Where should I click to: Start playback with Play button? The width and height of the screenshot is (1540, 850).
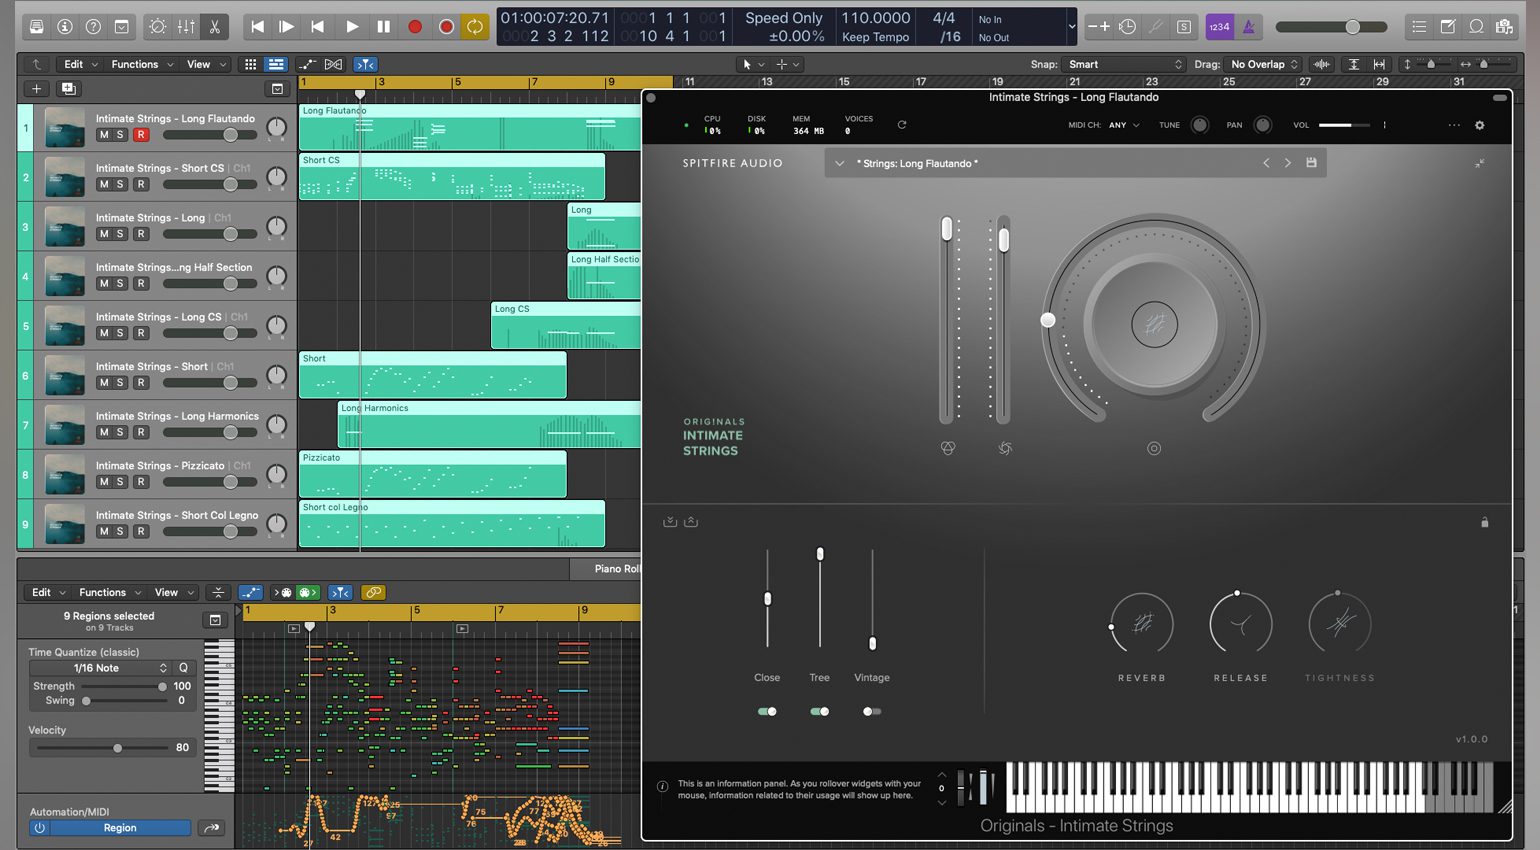[x=351, y=27]
